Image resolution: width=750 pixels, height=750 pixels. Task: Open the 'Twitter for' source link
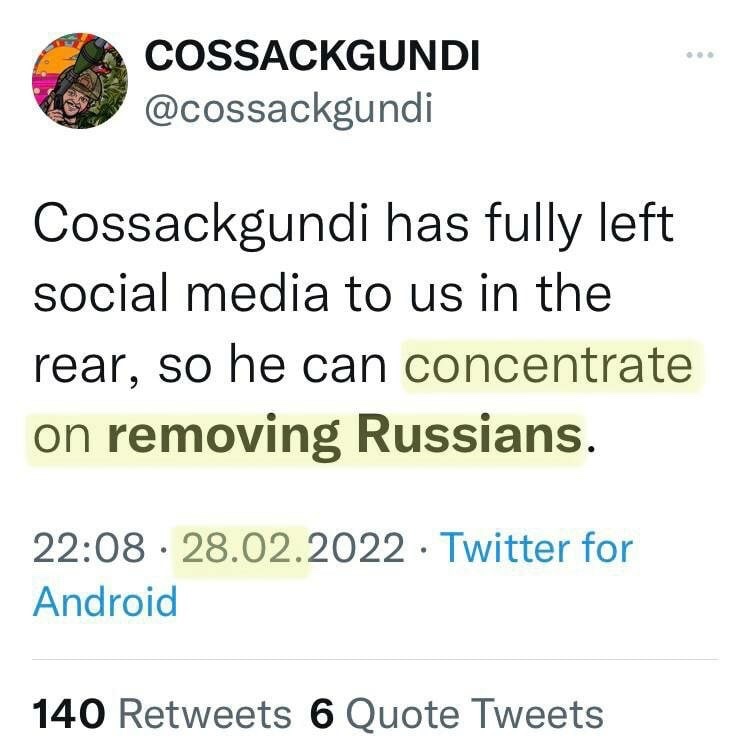click(536, 549)
